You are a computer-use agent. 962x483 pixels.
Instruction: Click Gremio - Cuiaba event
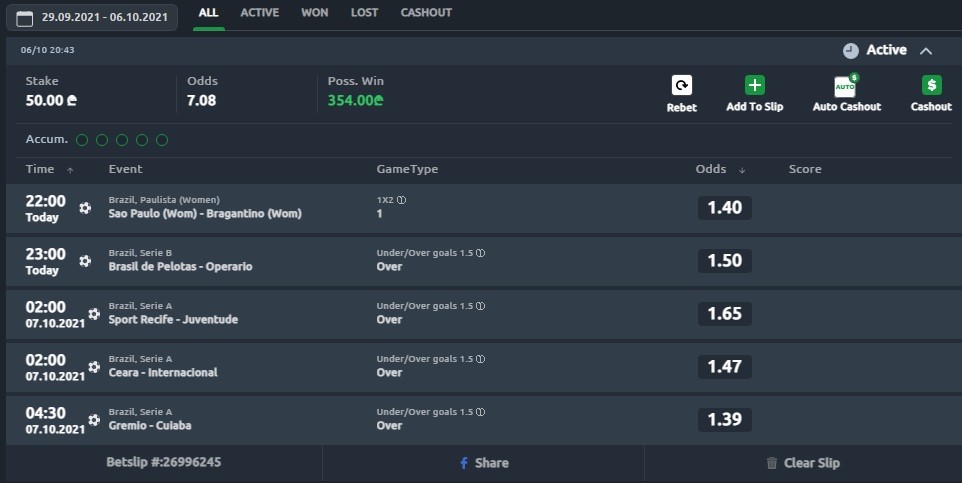coord(150,425)
